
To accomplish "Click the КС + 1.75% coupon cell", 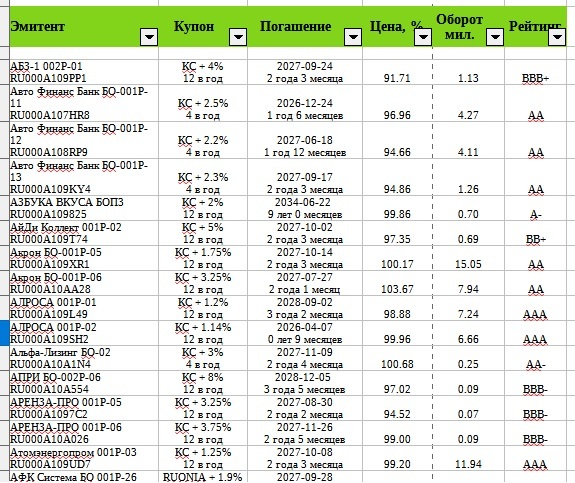I will pyautogui.click(x=203, y=258).
